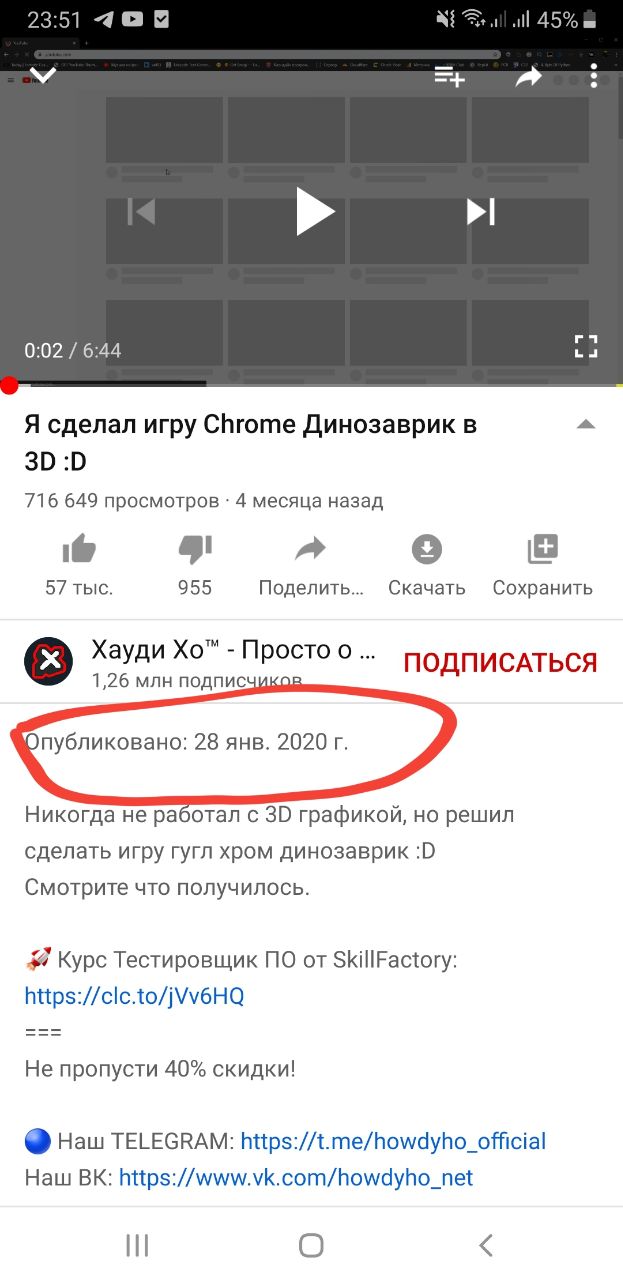This screenshot has width=623, height=1280.
Task: Open the Хауди Хо channel avatar
Action: click(x=48, y=660)
